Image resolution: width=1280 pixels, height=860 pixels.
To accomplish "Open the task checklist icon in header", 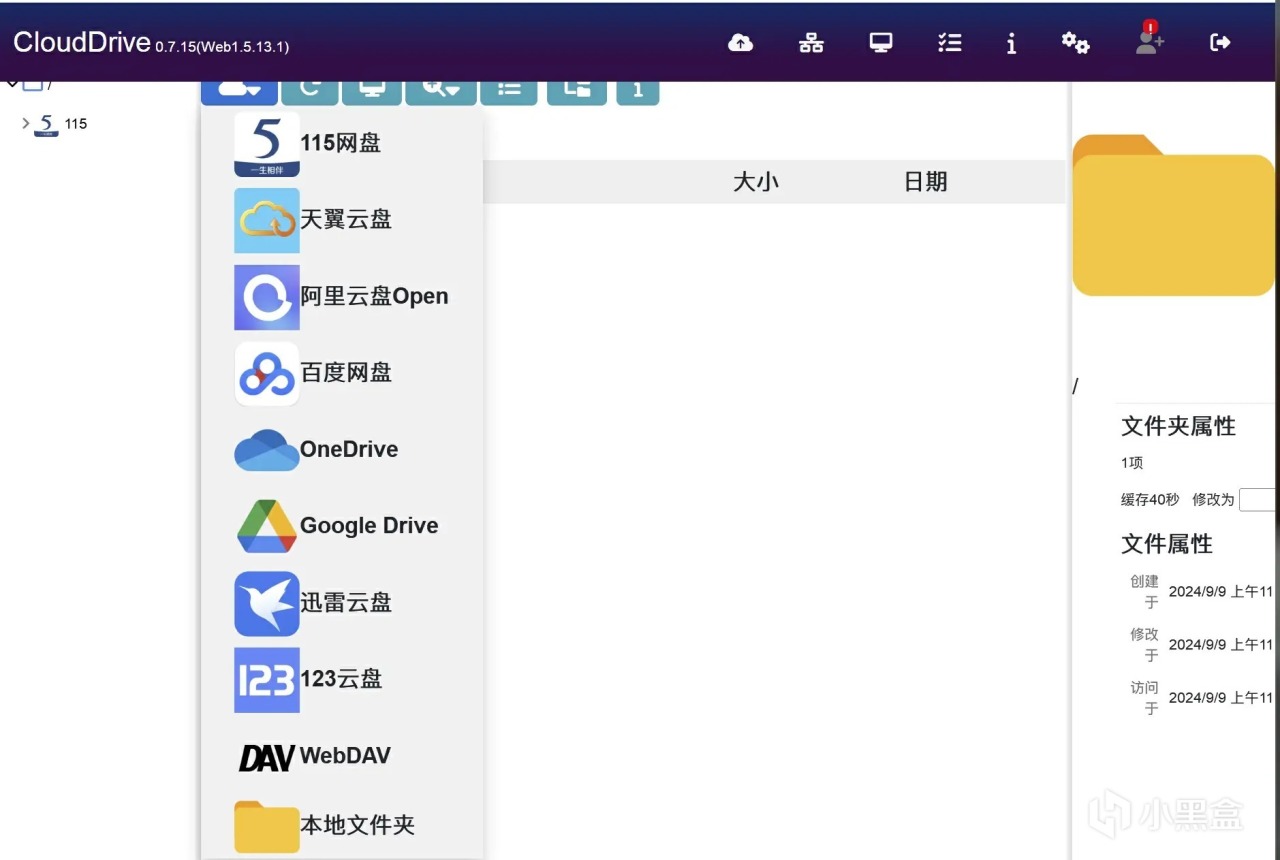I will [949, 42].
